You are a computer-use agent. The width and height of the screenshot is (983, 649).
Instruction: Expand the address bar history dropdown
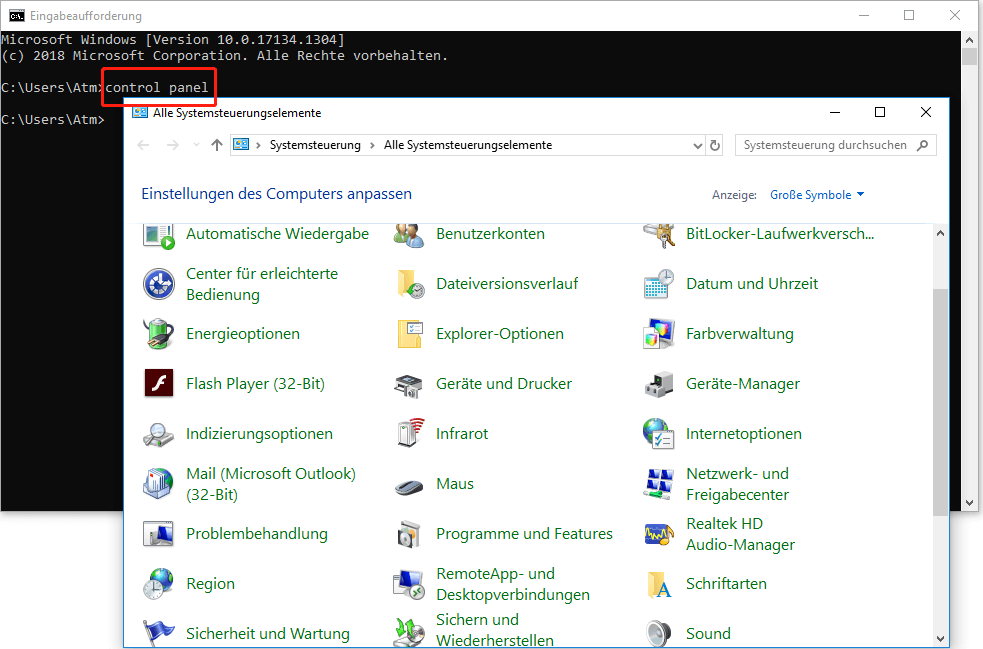click(698, 145)
